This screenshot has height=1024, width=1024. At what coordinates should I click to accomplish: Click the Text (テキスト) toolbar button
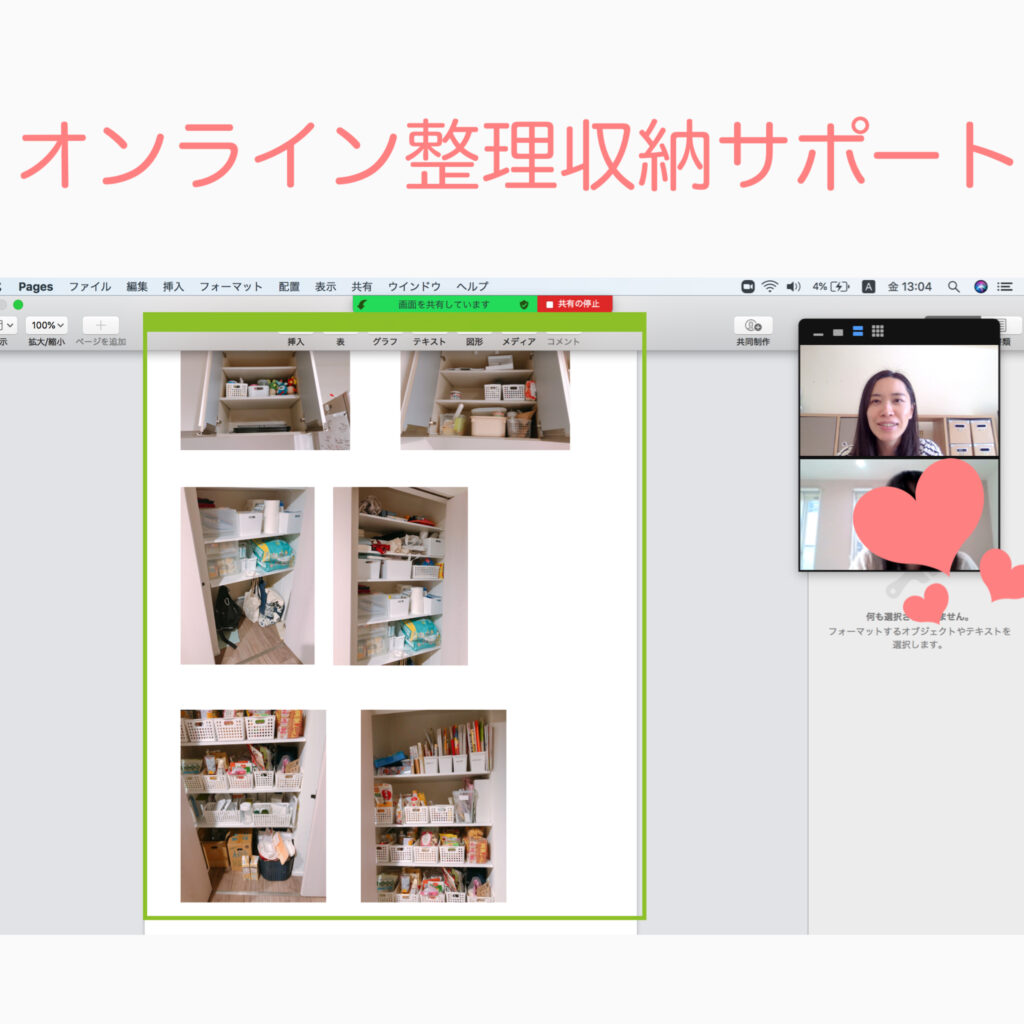point(429,341)
